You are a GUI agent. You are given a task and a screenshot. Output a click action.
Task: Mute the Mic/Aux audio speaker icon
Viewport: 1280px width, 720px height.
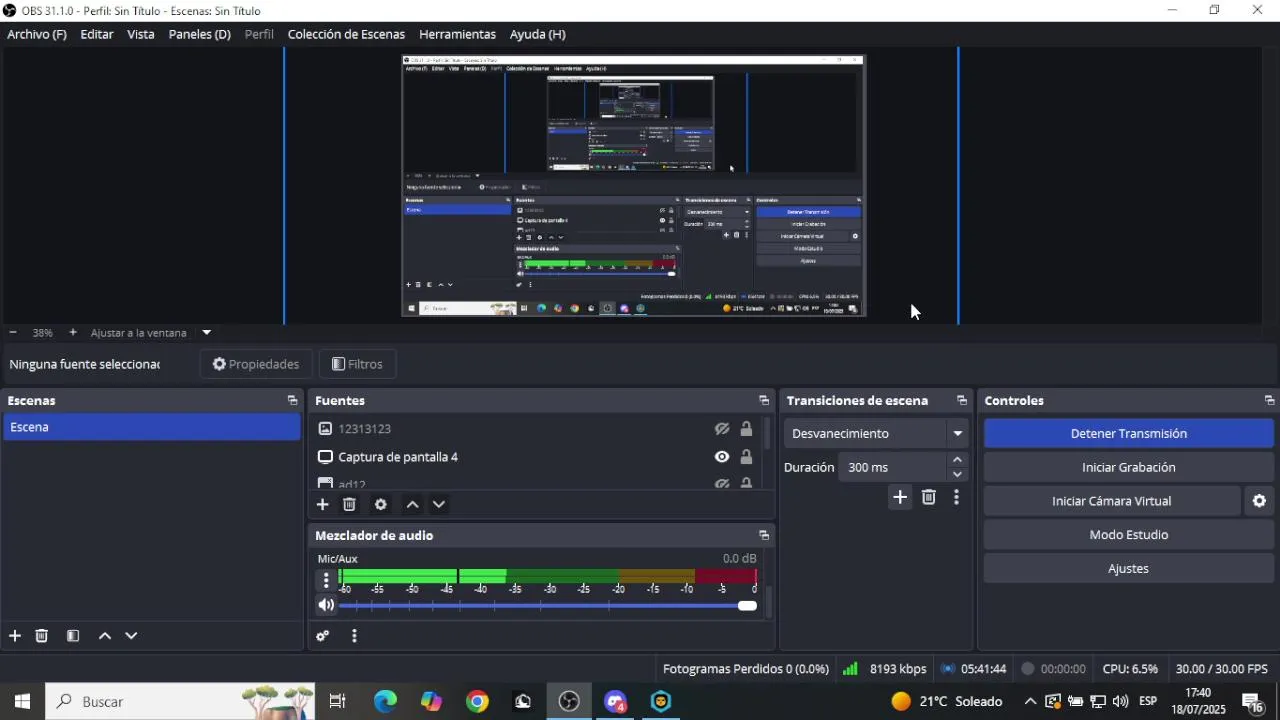pos(326,605)
